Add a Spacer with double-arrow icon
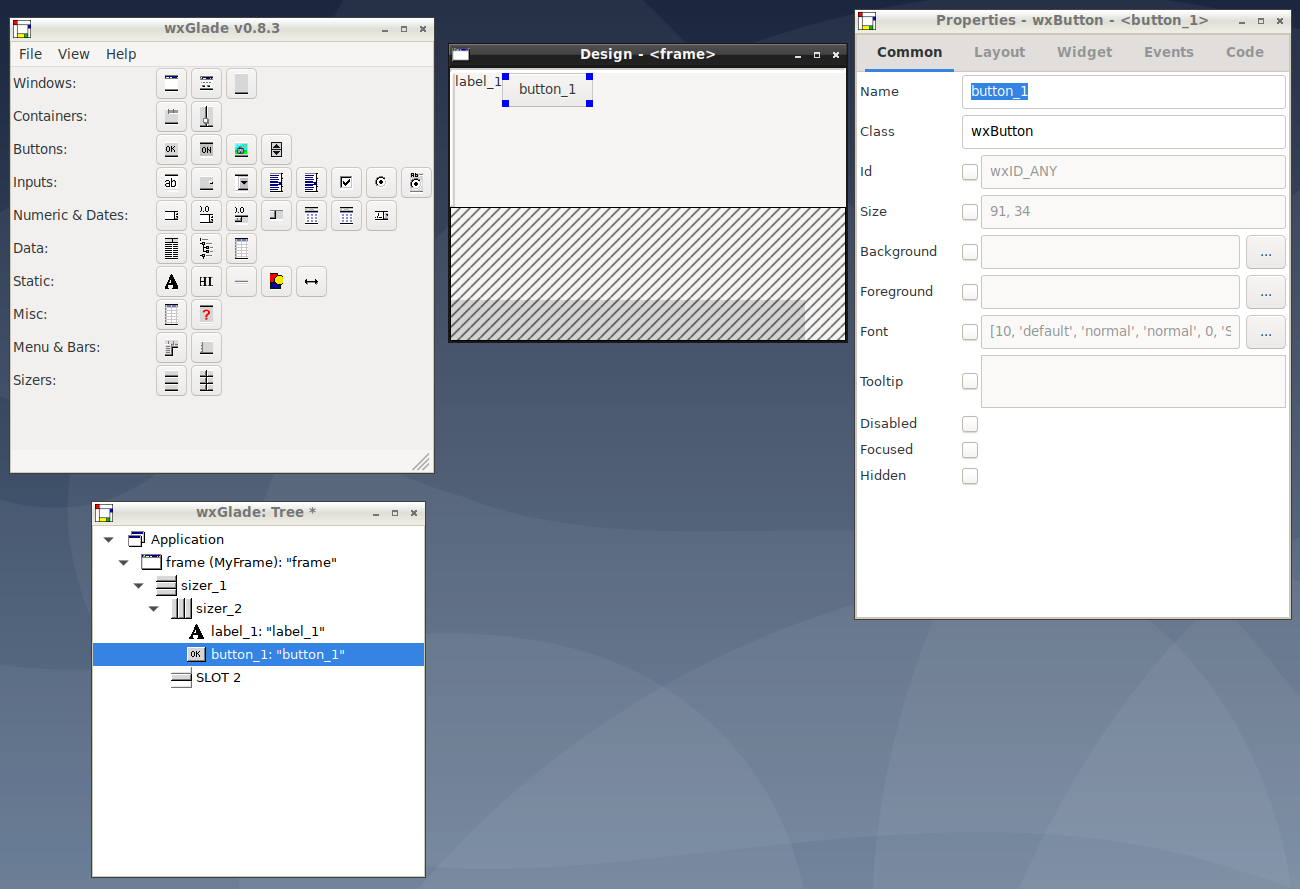Viewport: 1300px width, 889px height. [x=312, y=282]
